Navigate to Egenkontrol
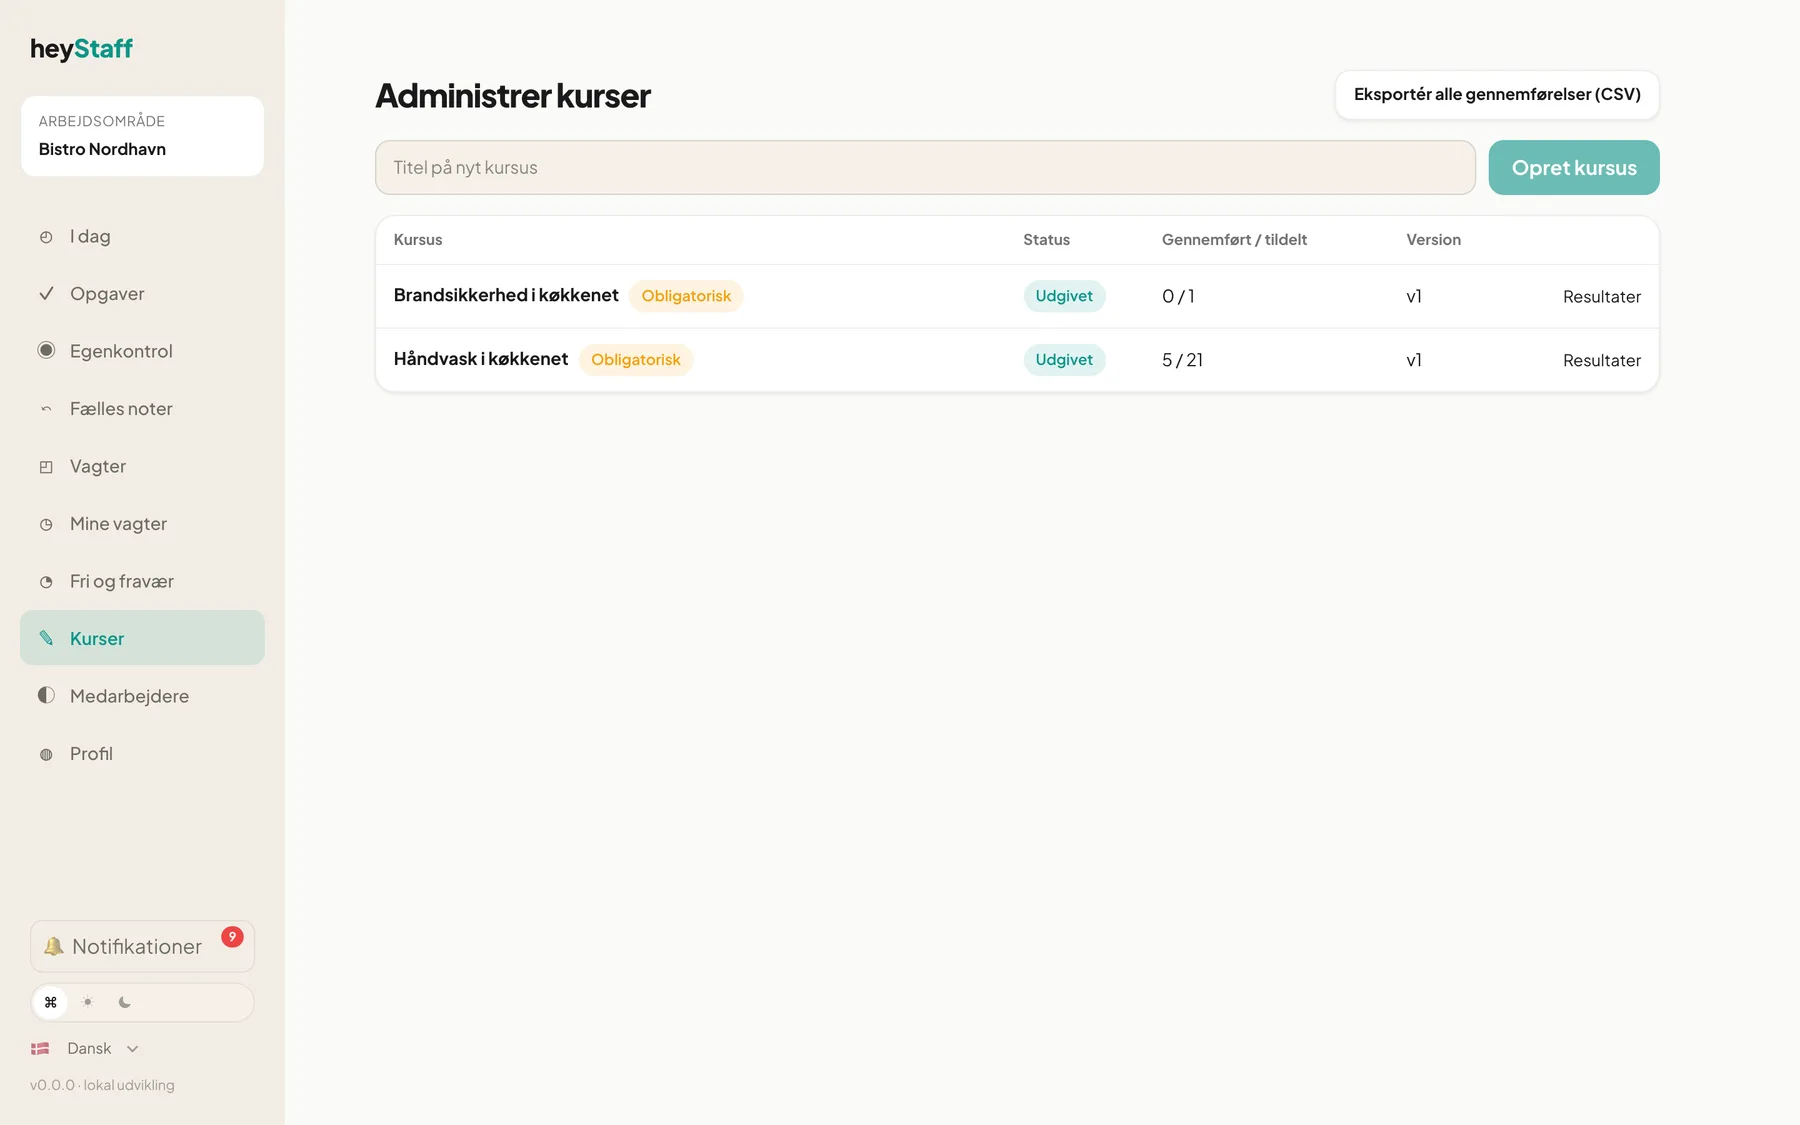 pos(142,351)
